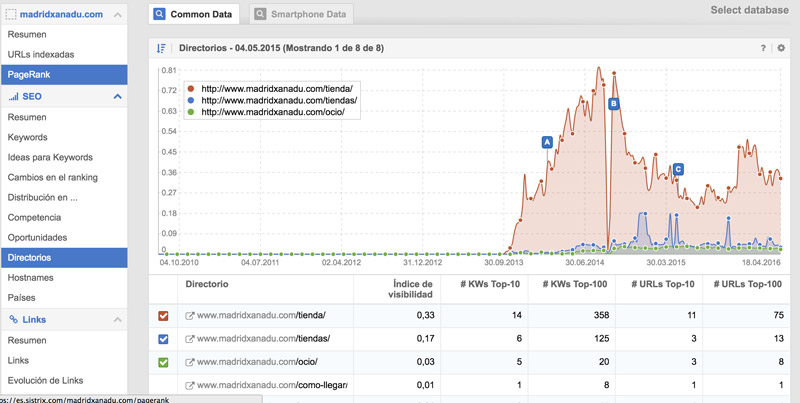
Task: Collapse the SEO sidebar section
Action: click(x=118, y=96)
